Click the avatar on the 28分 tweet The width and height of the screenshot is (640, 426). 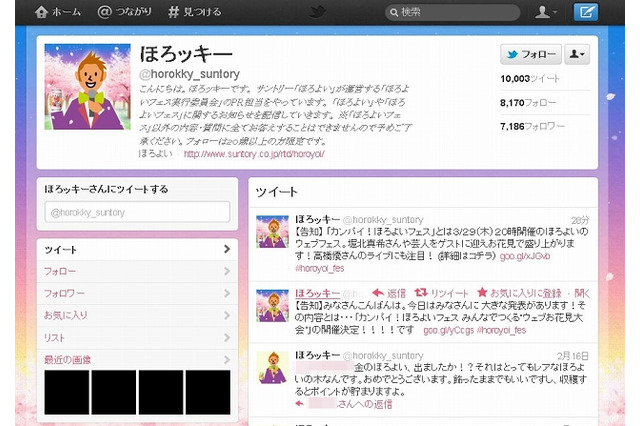point(272,232)
